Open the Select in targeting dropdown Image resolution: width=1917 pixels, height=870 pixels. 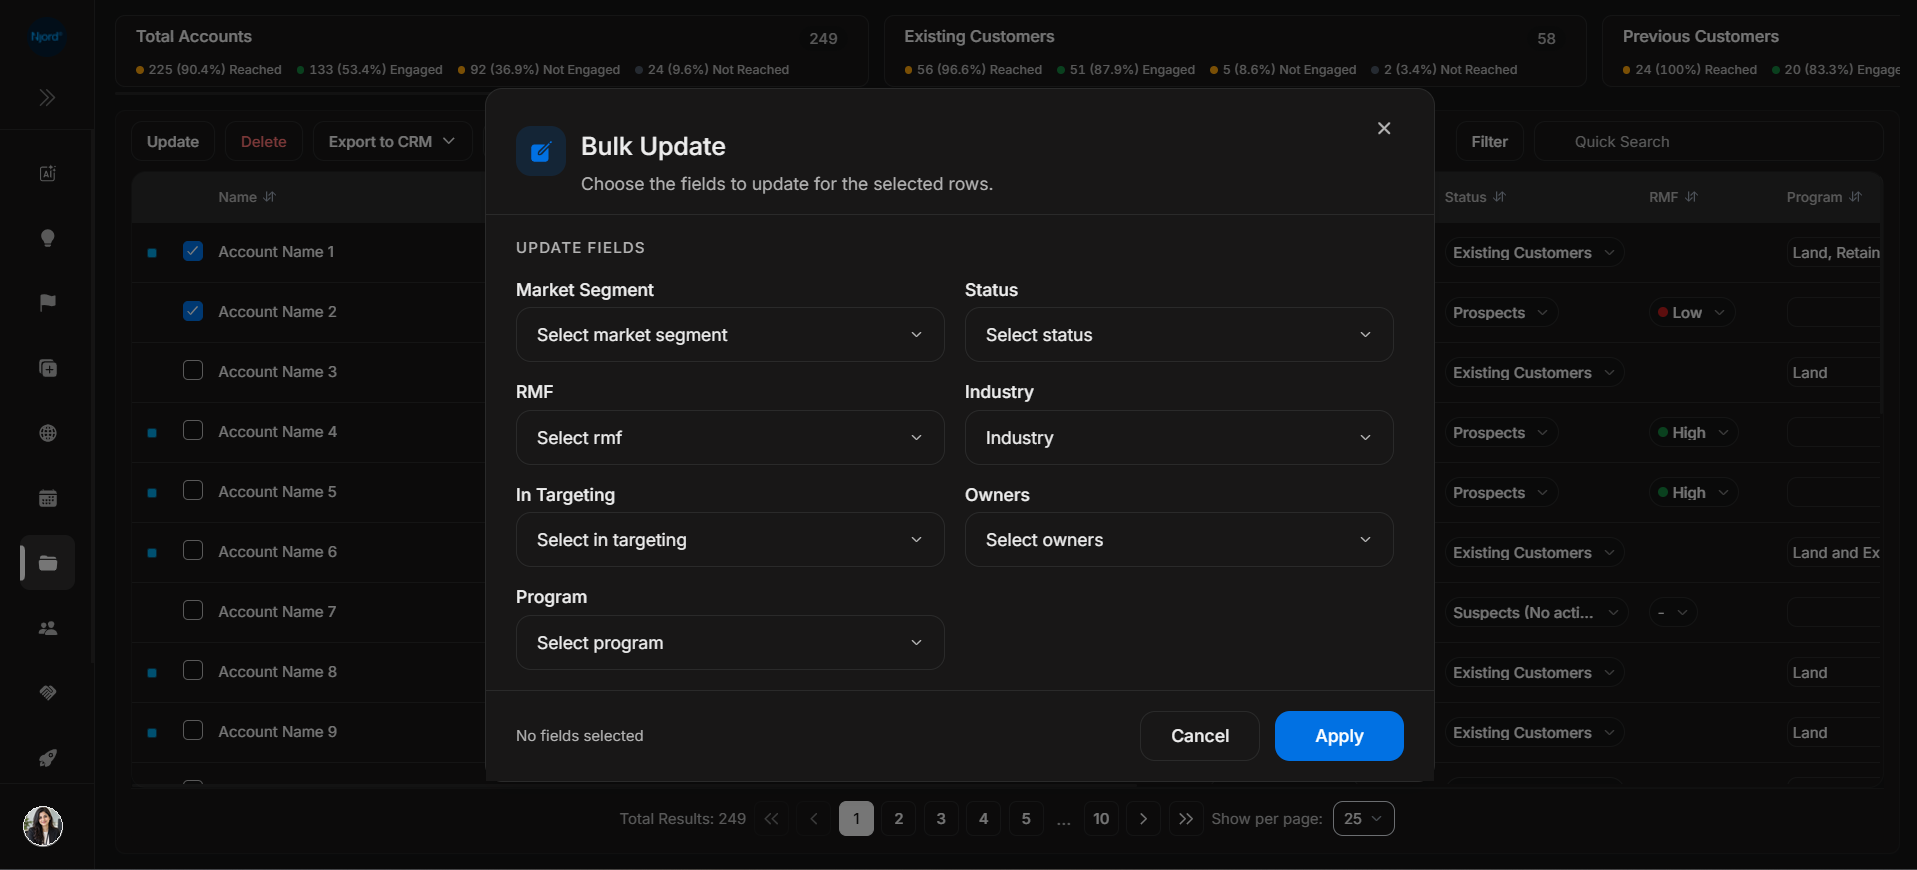(730, 540)
